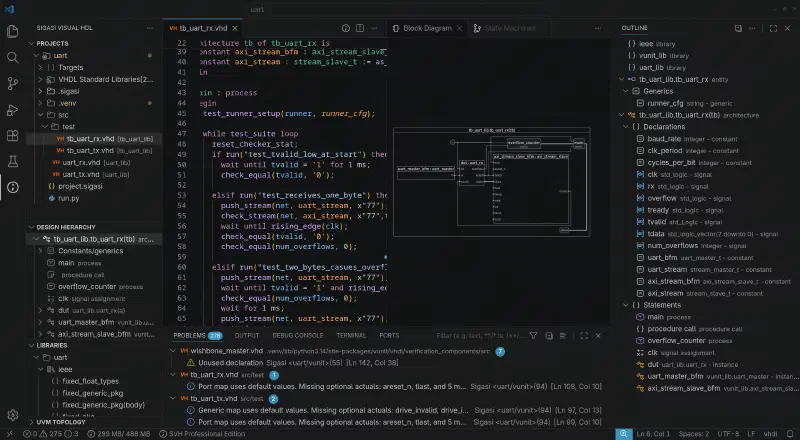Expand the .venv folder
This screenshot has width=800, height=440.
pyautogui.click(x=40, y=103)
